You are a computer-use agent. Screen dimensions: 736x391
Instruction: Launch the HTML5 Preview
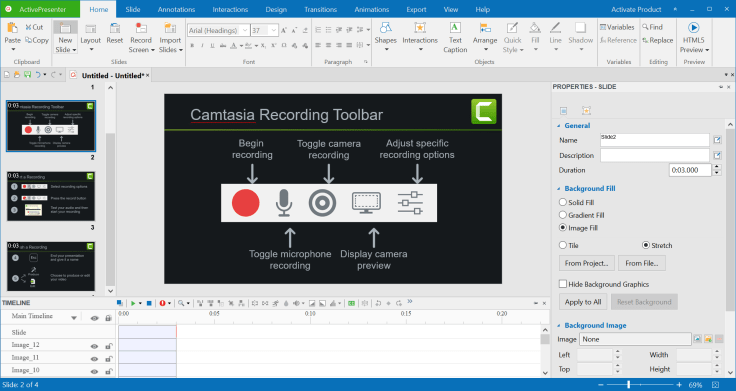(694, 37)
